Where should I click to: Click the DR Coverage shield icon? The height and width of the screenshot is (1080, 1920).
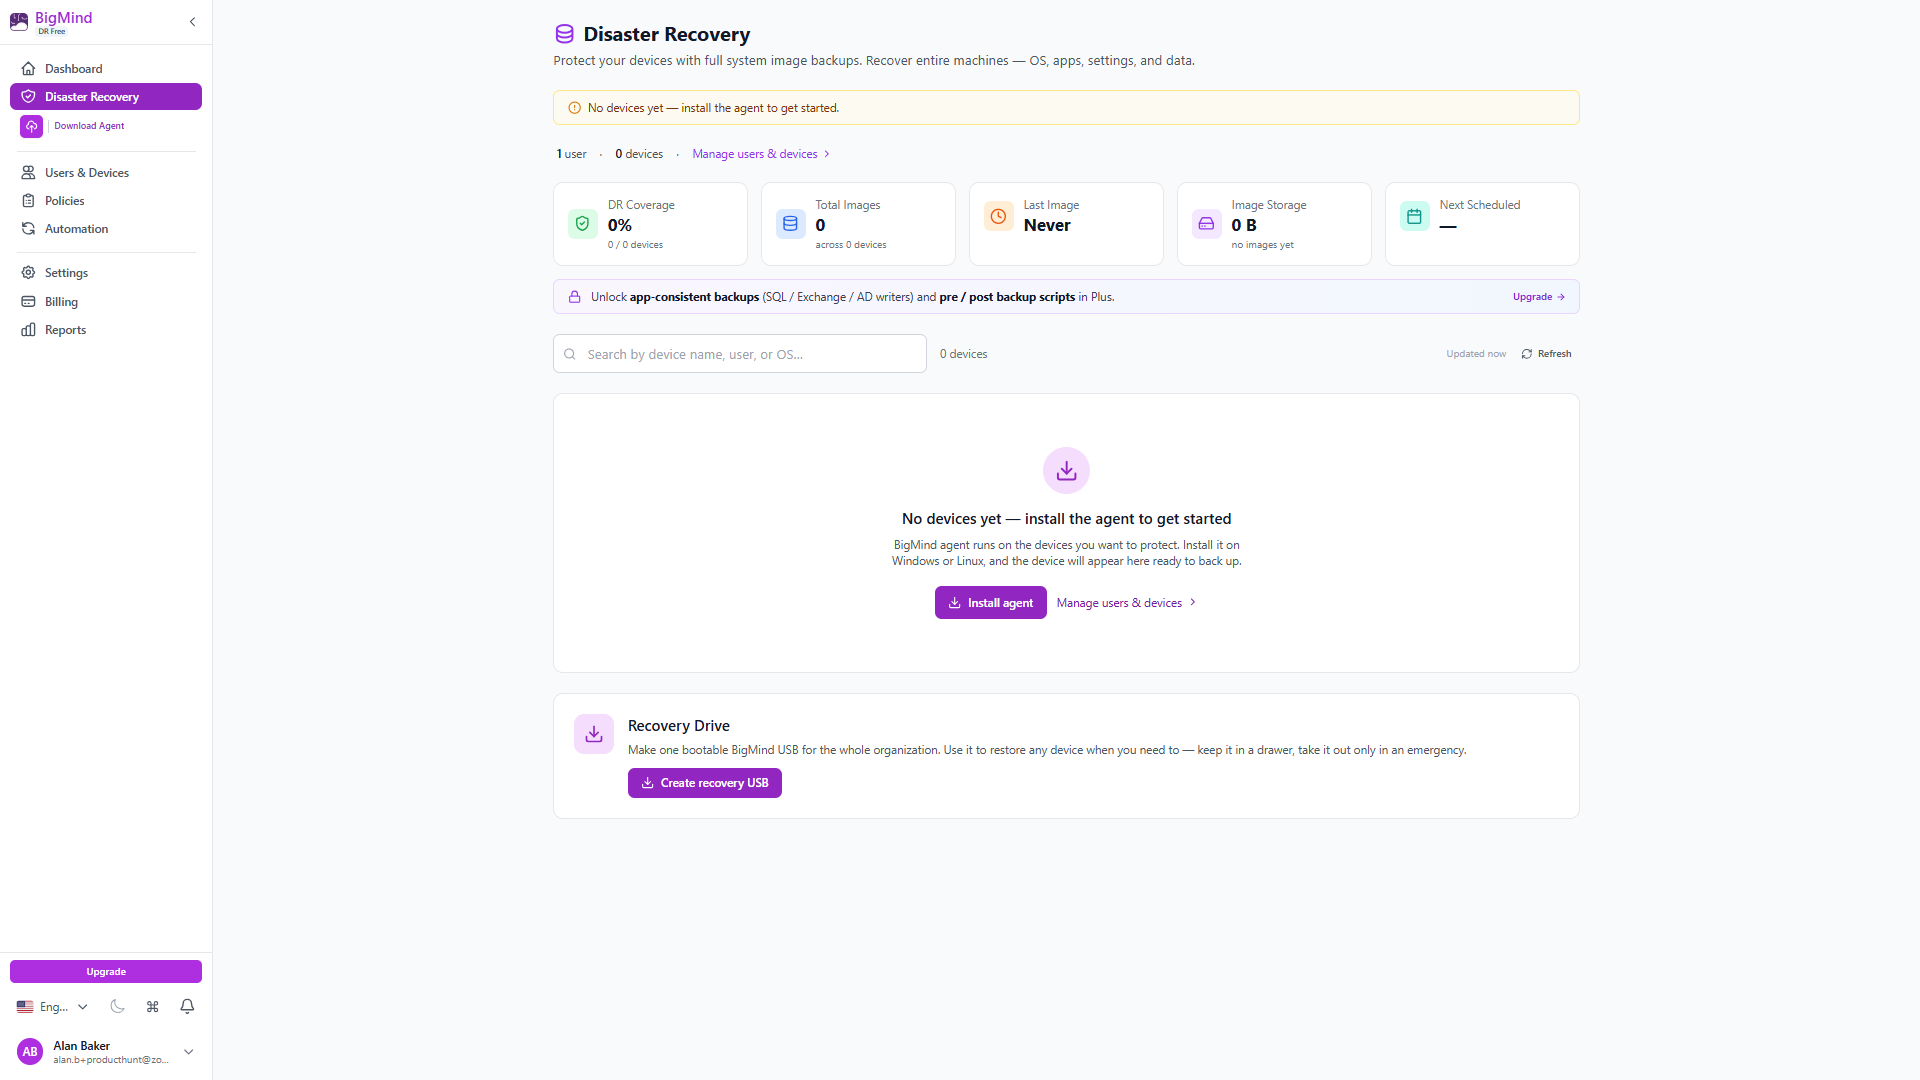click(x=583, y=224)
